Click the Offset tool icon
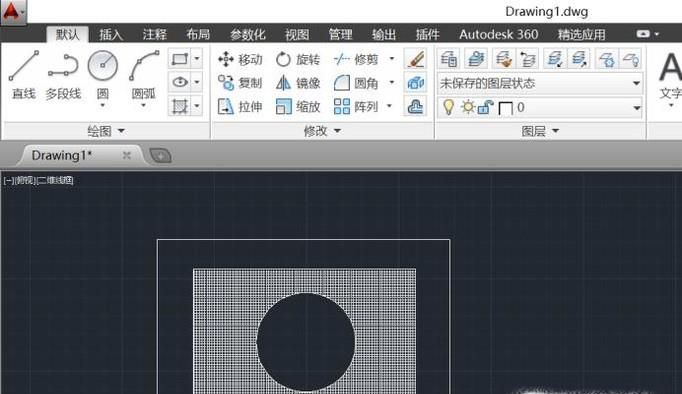 tap(415, 106)
